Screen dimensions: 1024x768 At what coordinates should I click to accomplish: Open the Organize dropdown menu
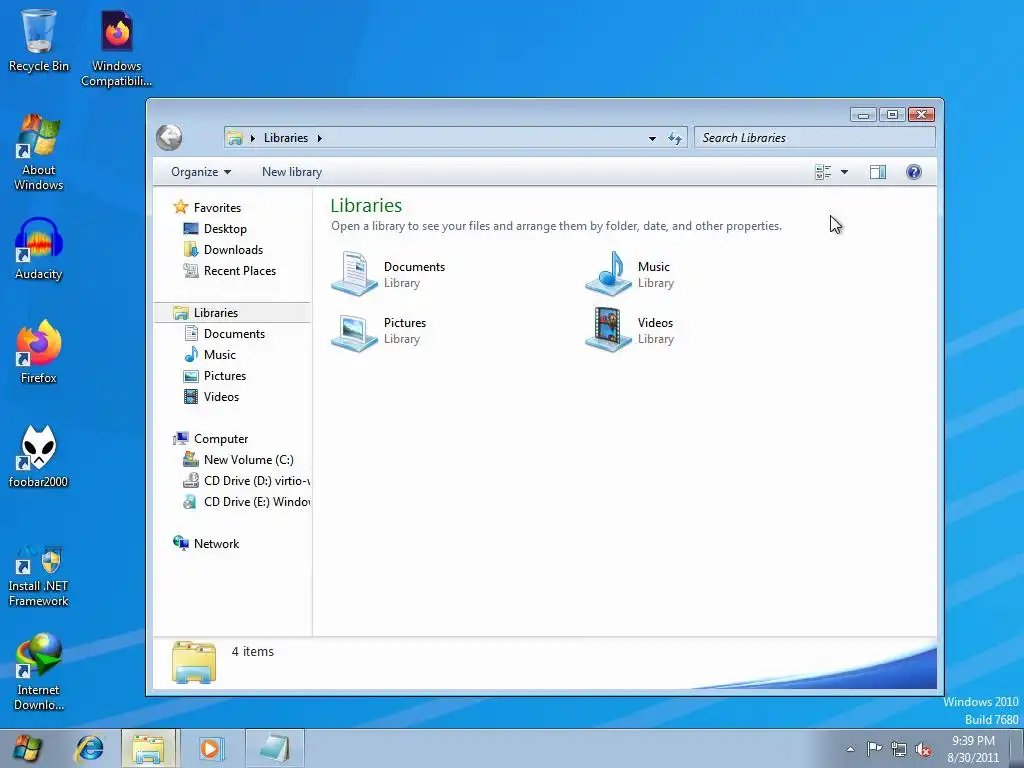(x=200, y=172)
